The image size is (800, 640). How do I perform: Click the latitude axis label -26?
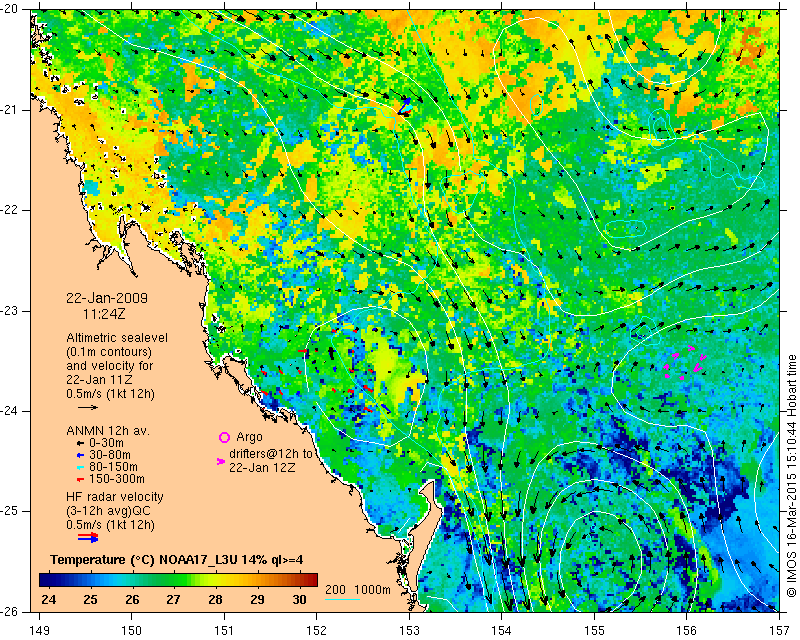pyautogui.click(x=10, y=611)
